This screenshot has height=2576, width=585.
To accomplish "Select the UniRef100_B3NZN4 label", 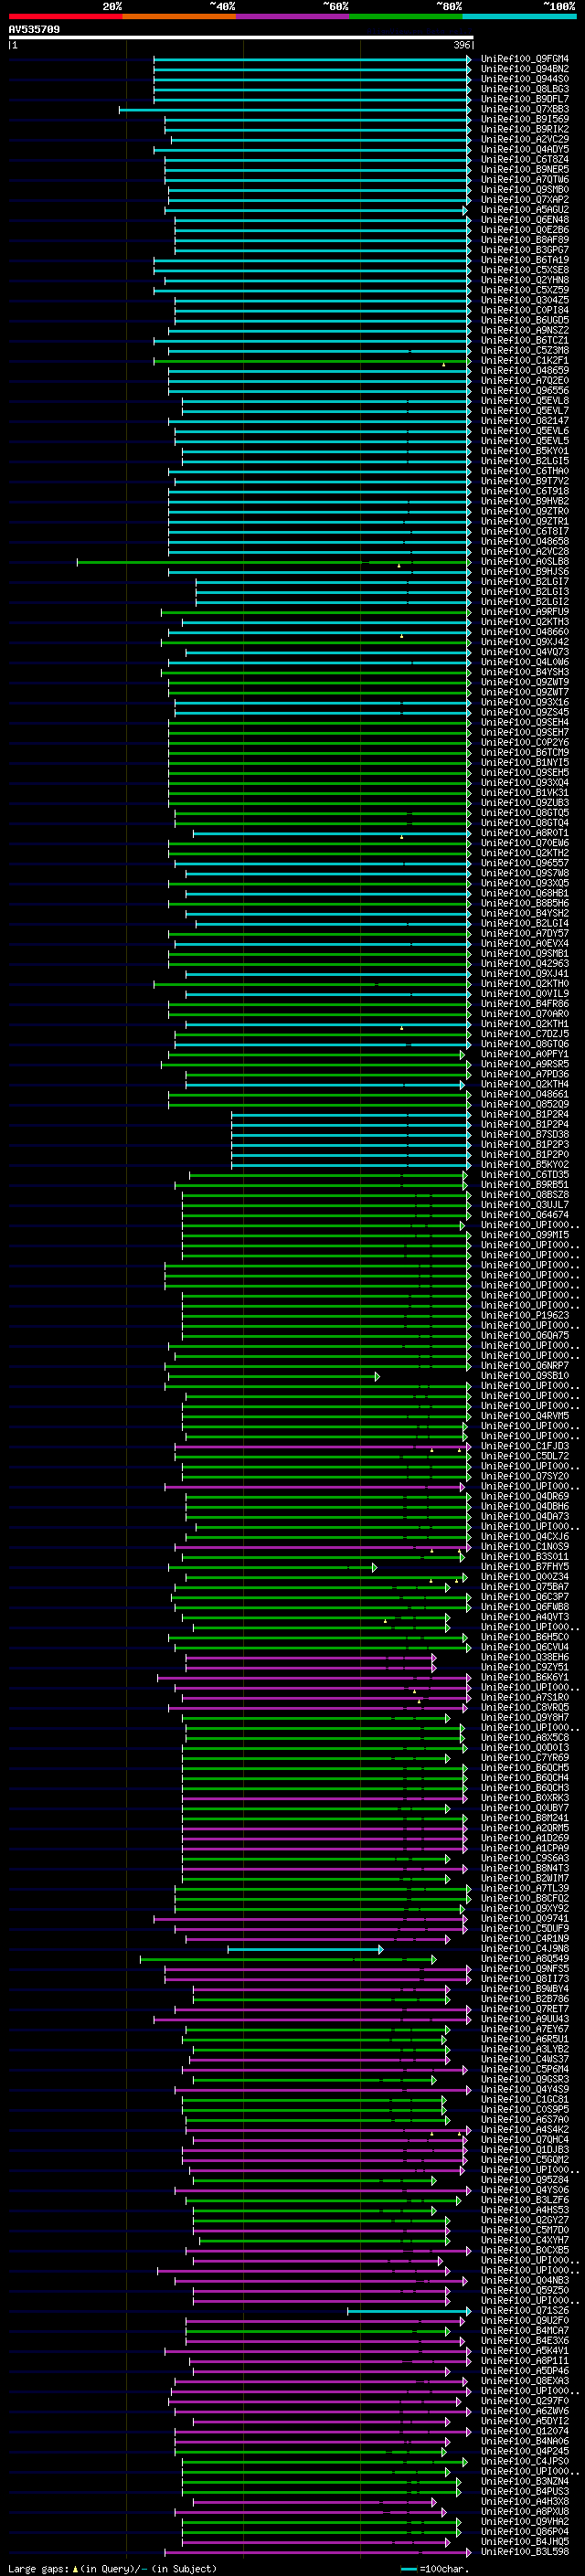I will 524,2481.
